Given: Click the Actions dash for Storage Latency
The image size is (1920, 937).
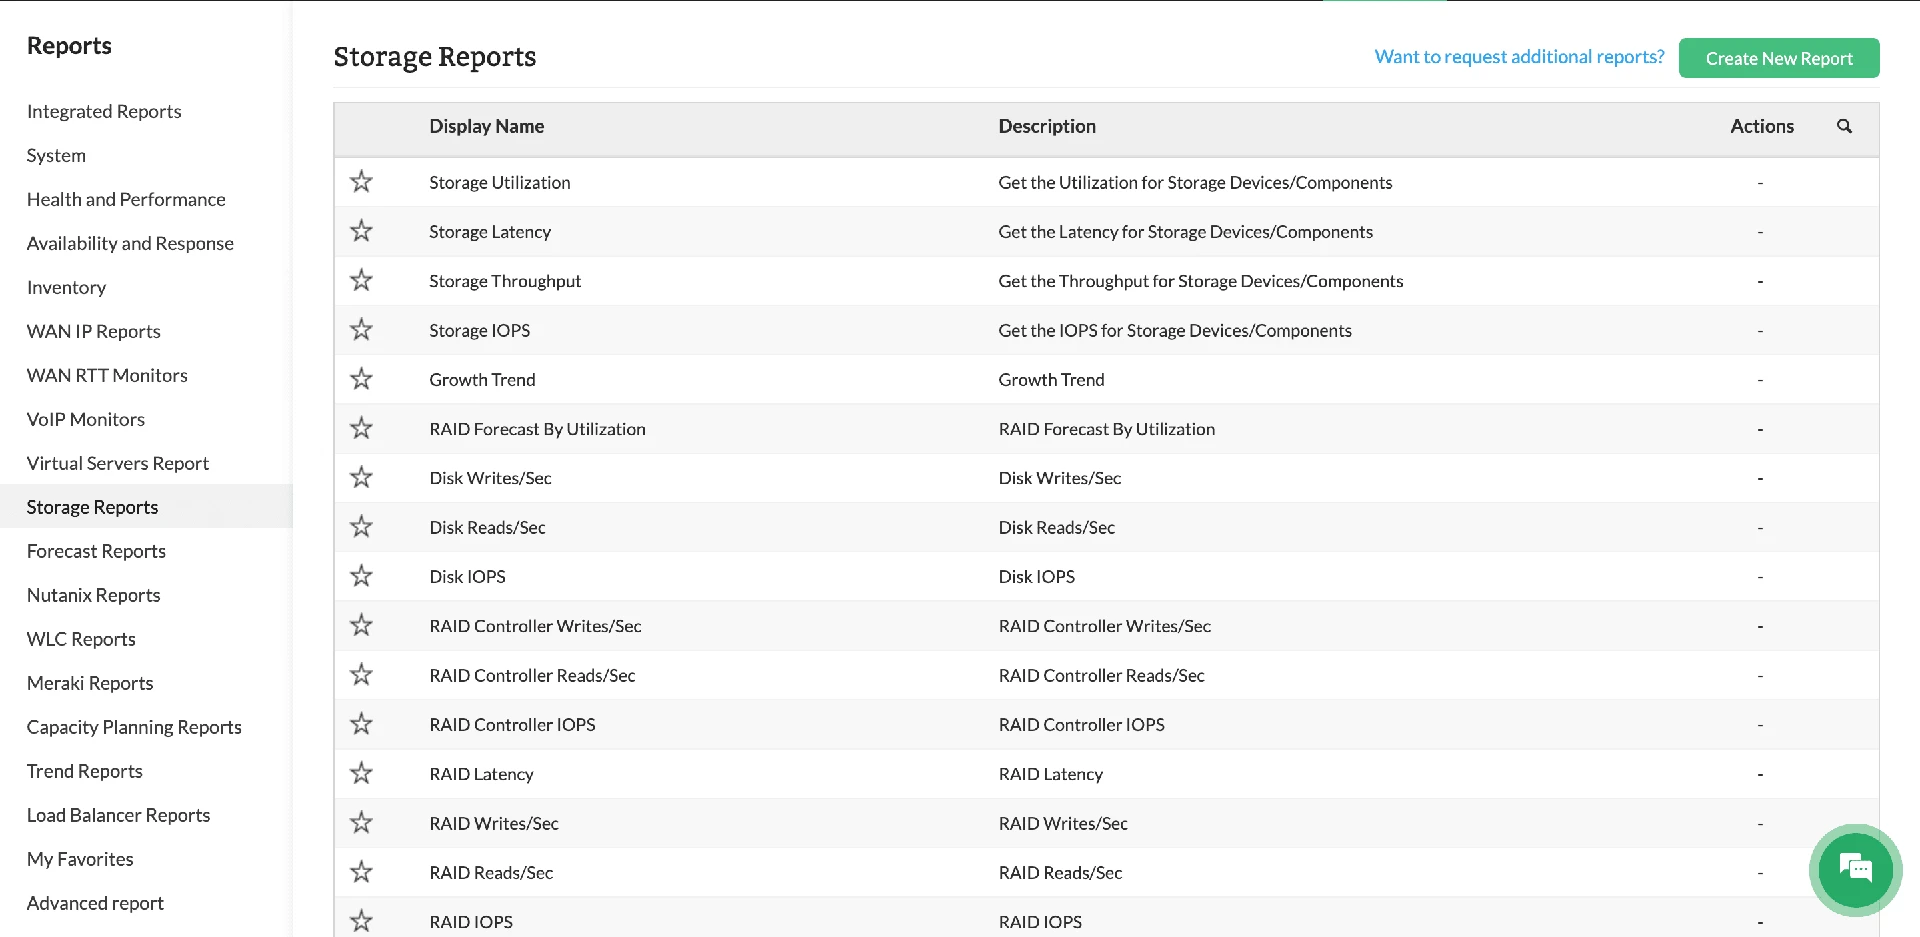Looking at the screenshot, I should (x=1760, y=231).
